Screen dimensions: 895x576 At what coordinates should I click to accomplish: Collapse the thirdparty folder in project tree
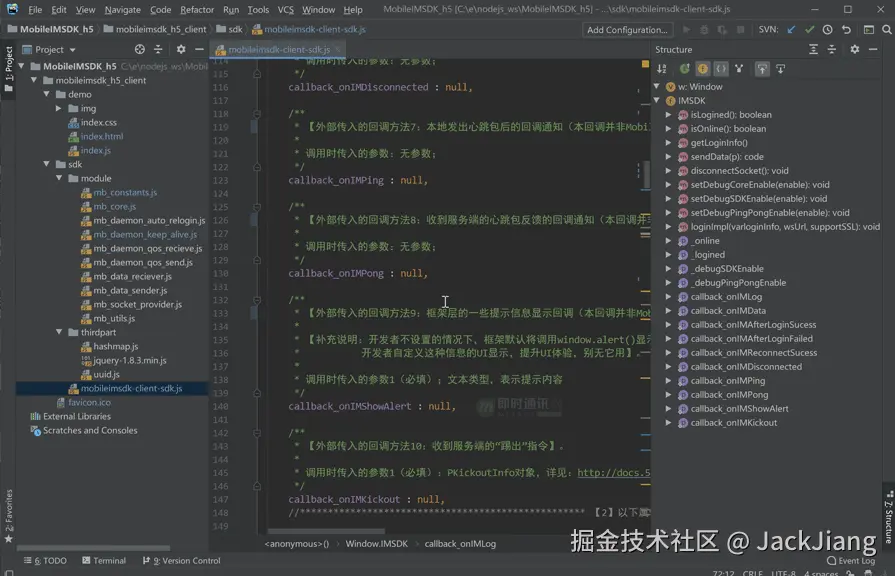tap(60, 332)
